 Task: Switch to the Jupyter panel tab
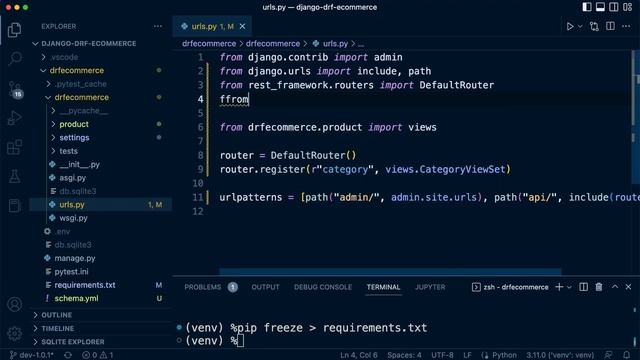[430, 287]
